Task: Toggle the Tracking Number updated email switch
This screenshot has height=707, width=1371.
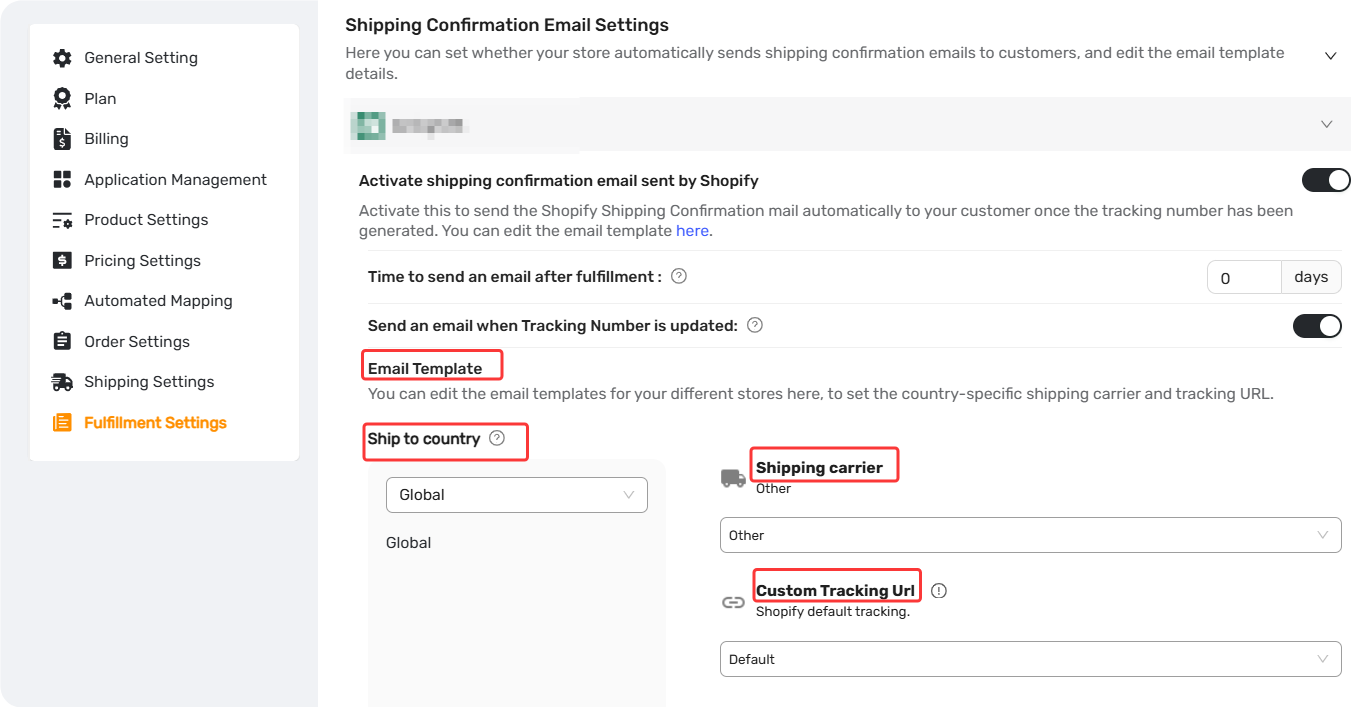Action: click(x=1317, y=326)
